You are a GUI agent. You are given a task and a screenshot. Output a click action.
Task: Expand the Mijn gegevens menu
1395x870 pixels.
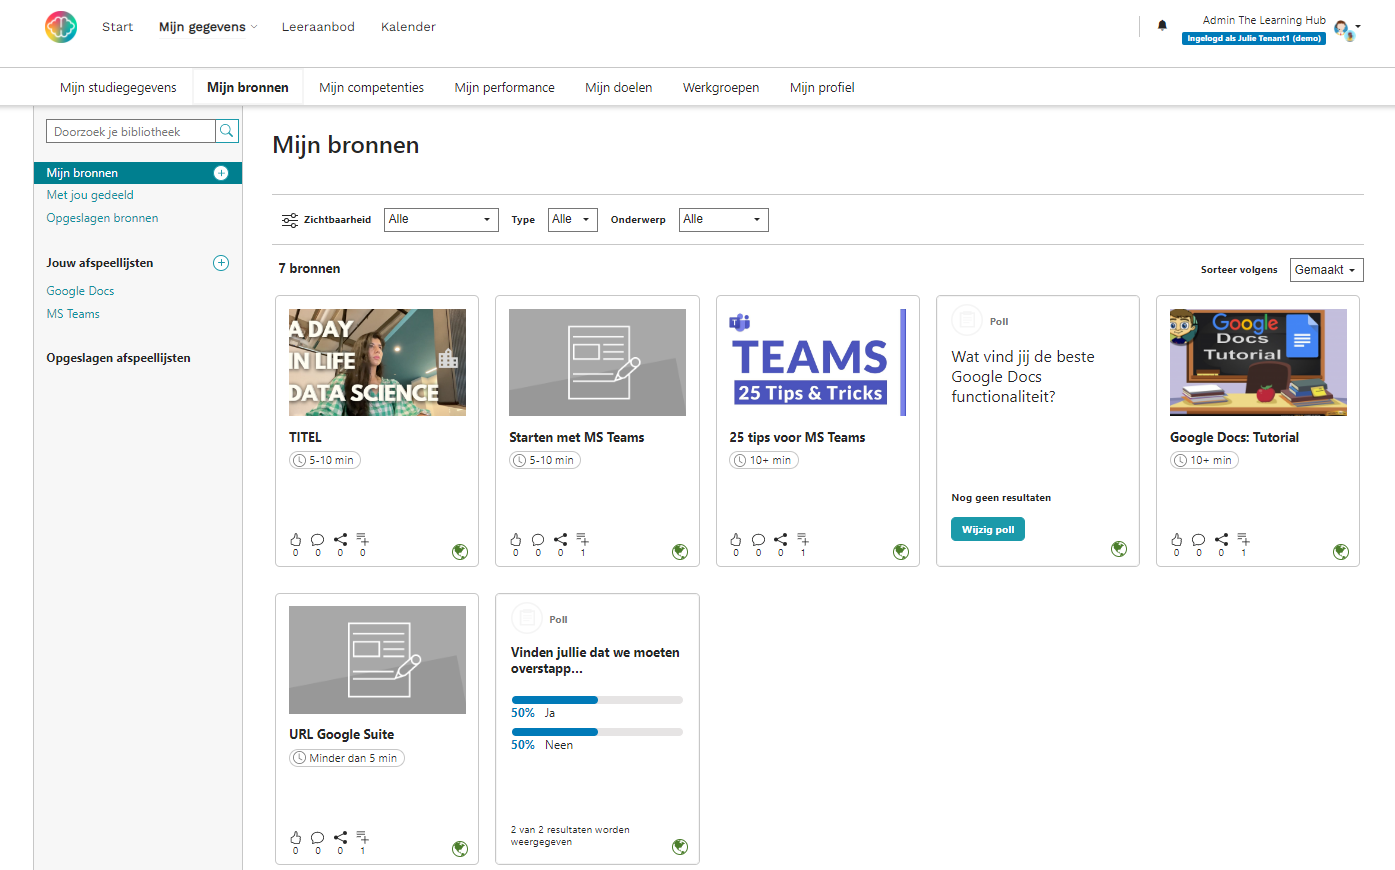coord(208,27)
